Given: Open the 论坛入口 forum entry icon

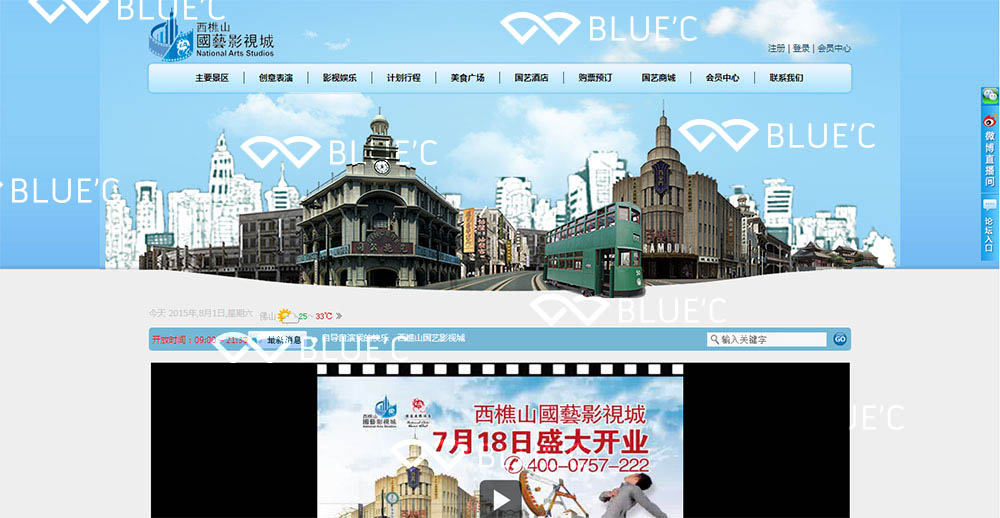Looking at the screenshot, I should (x=989, y=227).
